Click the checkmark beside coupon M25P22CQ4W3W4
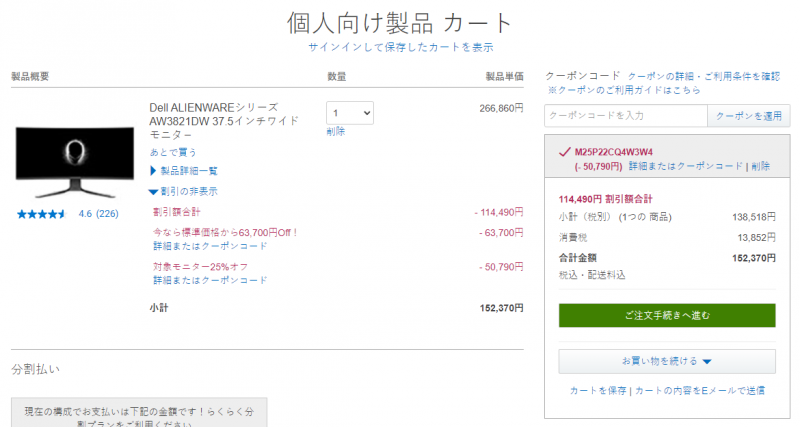The image size is (800, 427). [x=564, y=152]
